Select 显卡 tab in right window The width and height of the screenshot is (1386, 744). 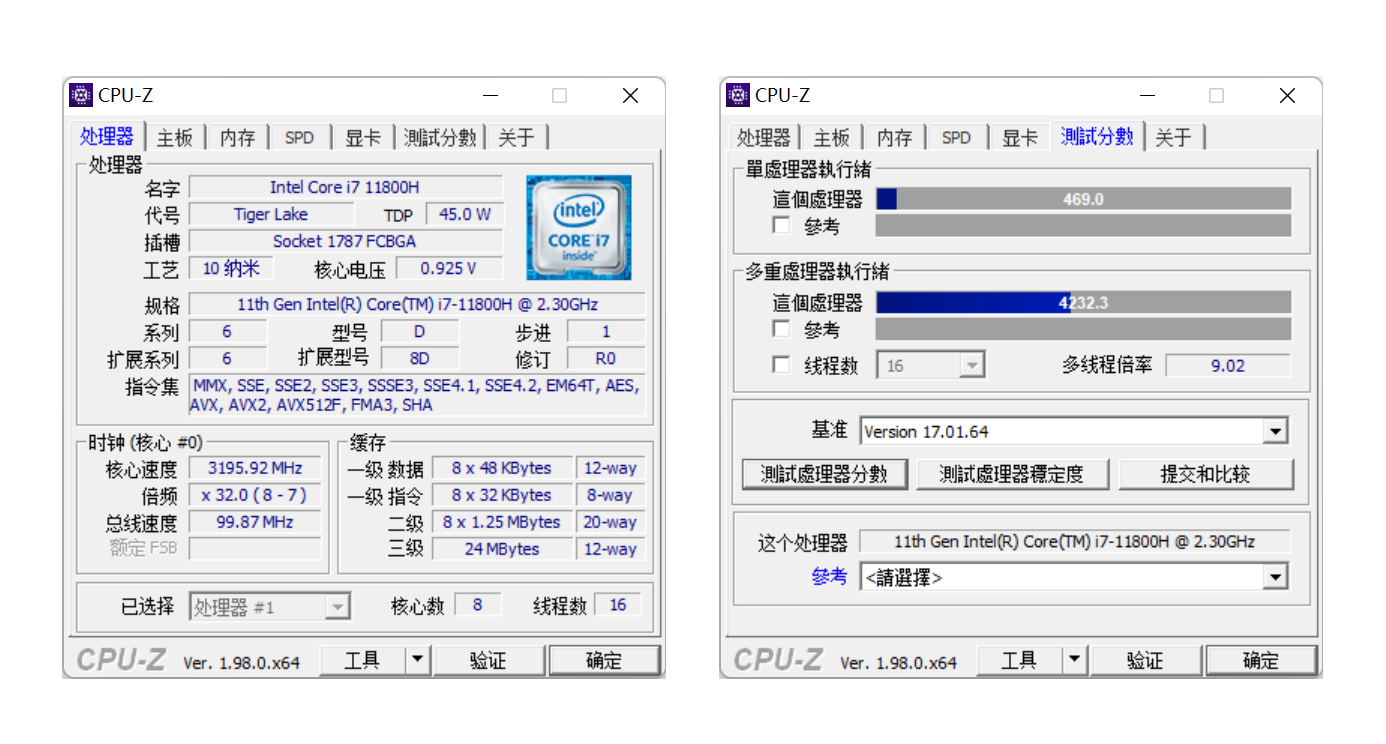[1020, 137]
